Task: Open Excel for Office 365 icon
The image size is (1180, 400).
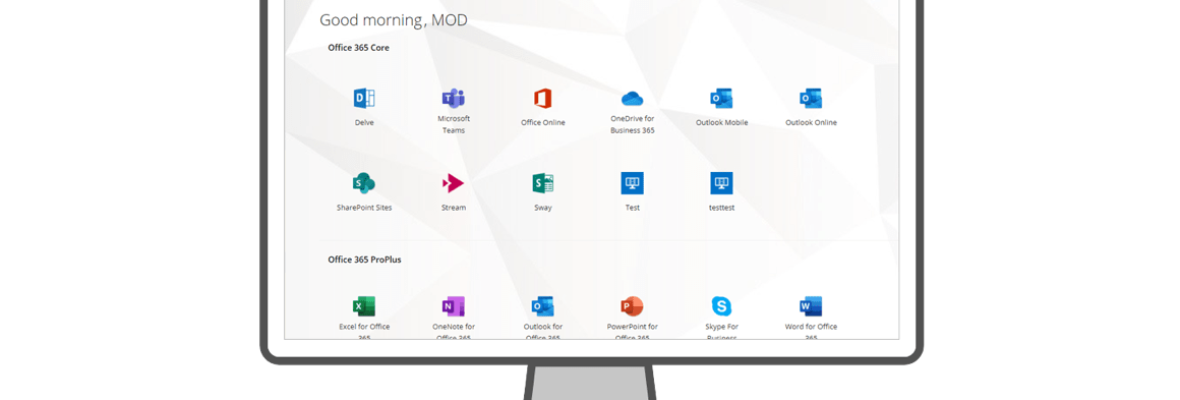Action: click(x=364, y=306)
